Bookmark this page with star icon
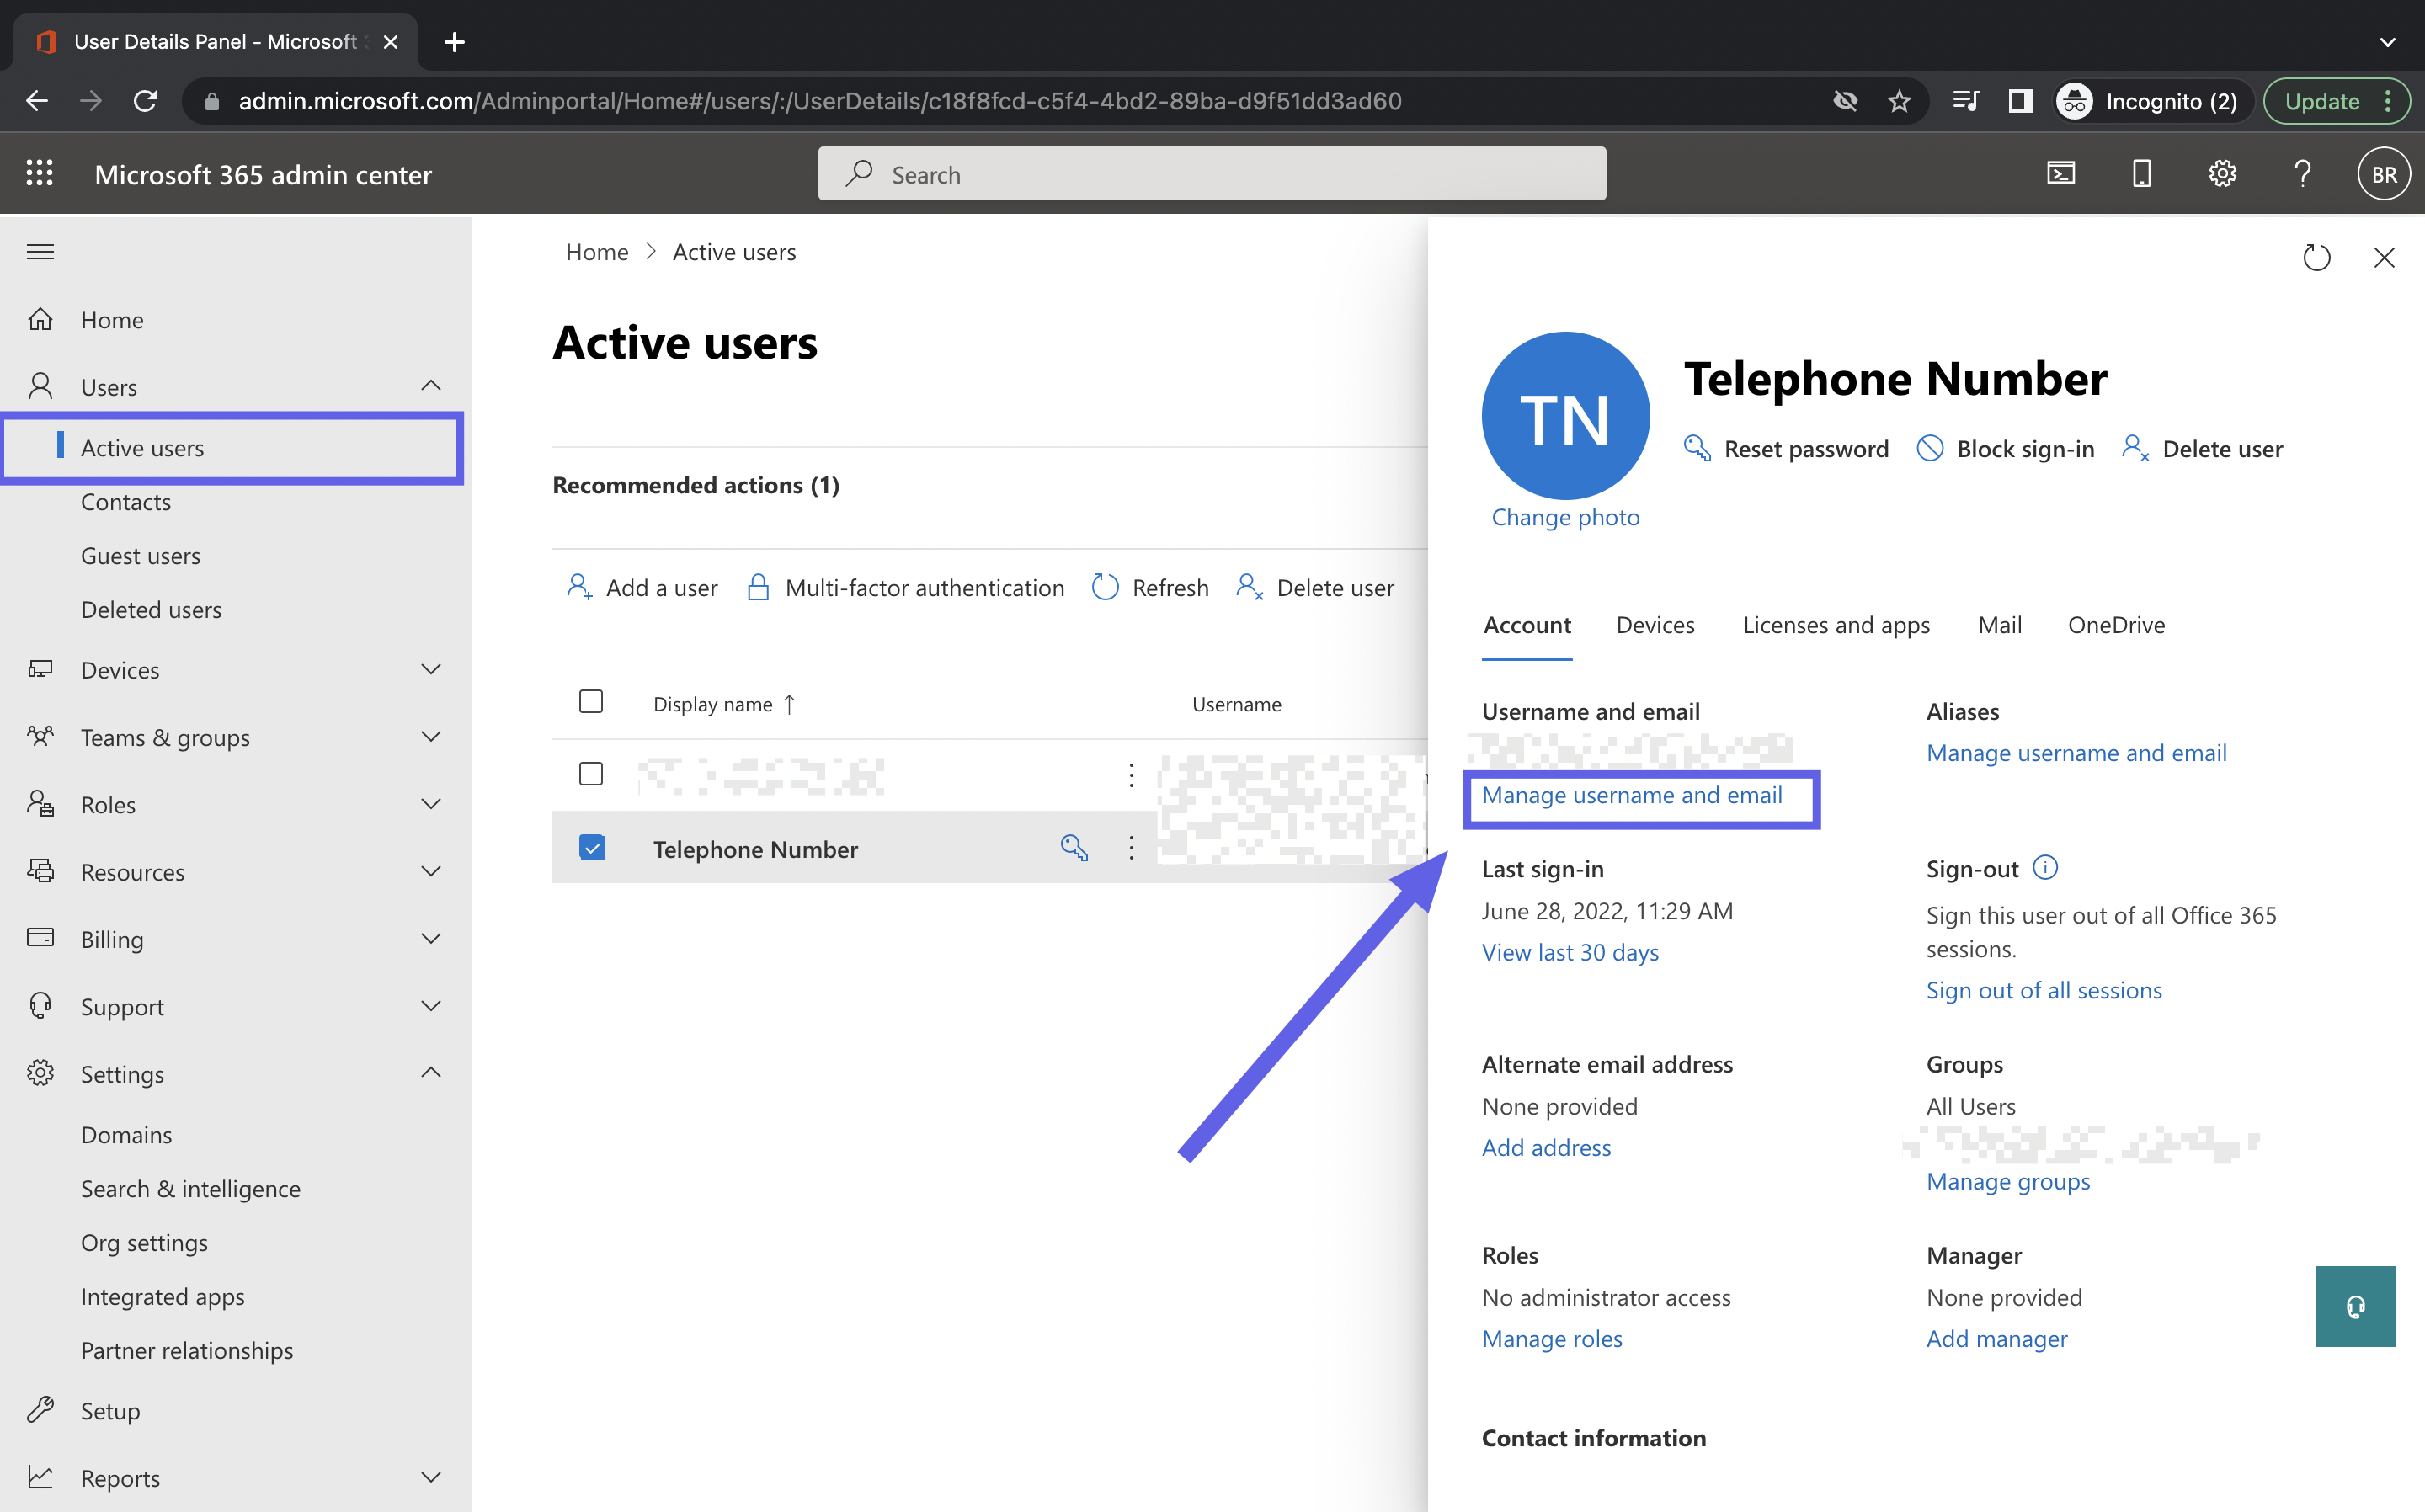The width and height of the screenshot is (2425, 1512). 1899,101
